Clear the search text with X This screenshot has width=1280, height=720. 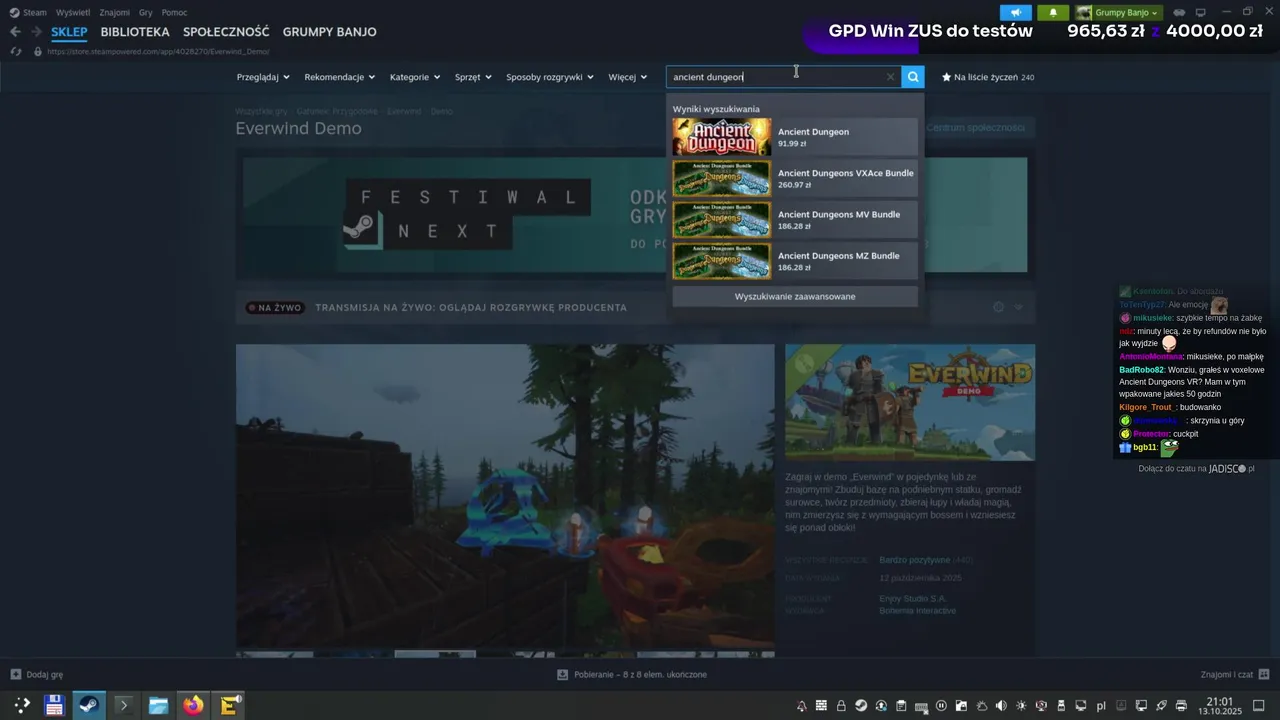890,77
